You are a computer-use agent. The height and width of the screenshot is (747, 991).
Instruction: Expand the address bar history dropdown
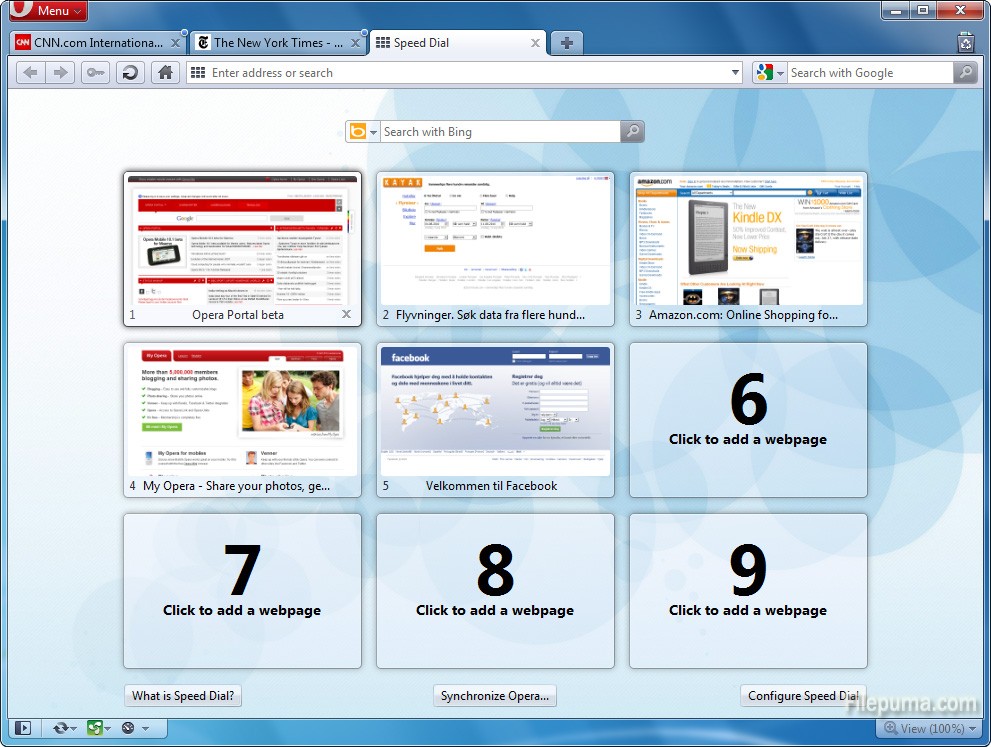point(736,73)
